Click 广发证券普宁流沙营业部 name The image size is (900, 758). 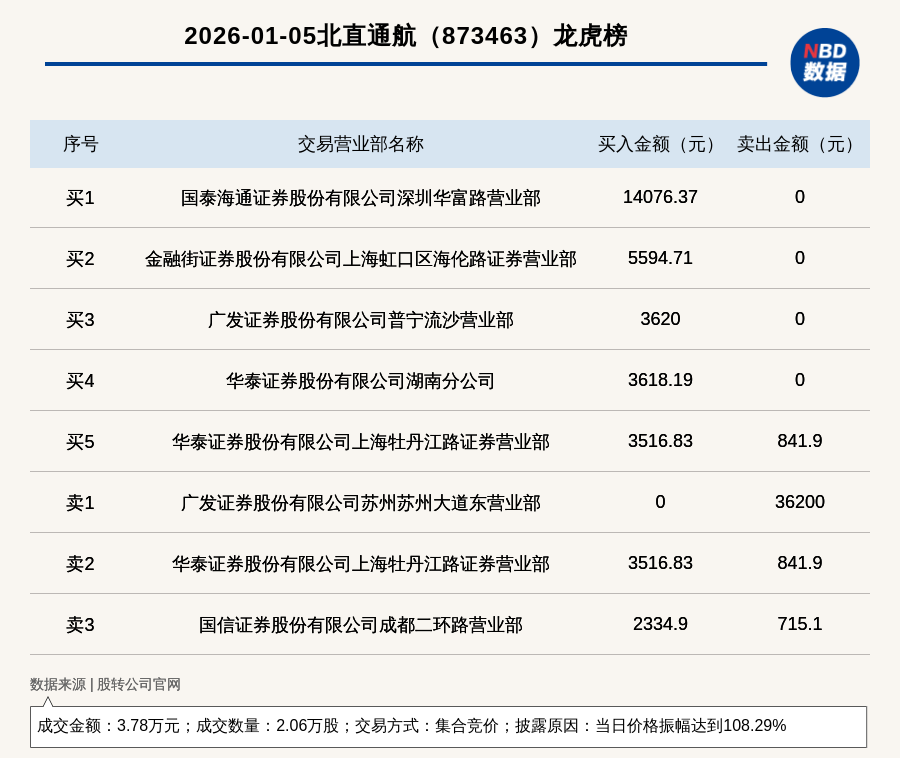coord(360,320)
